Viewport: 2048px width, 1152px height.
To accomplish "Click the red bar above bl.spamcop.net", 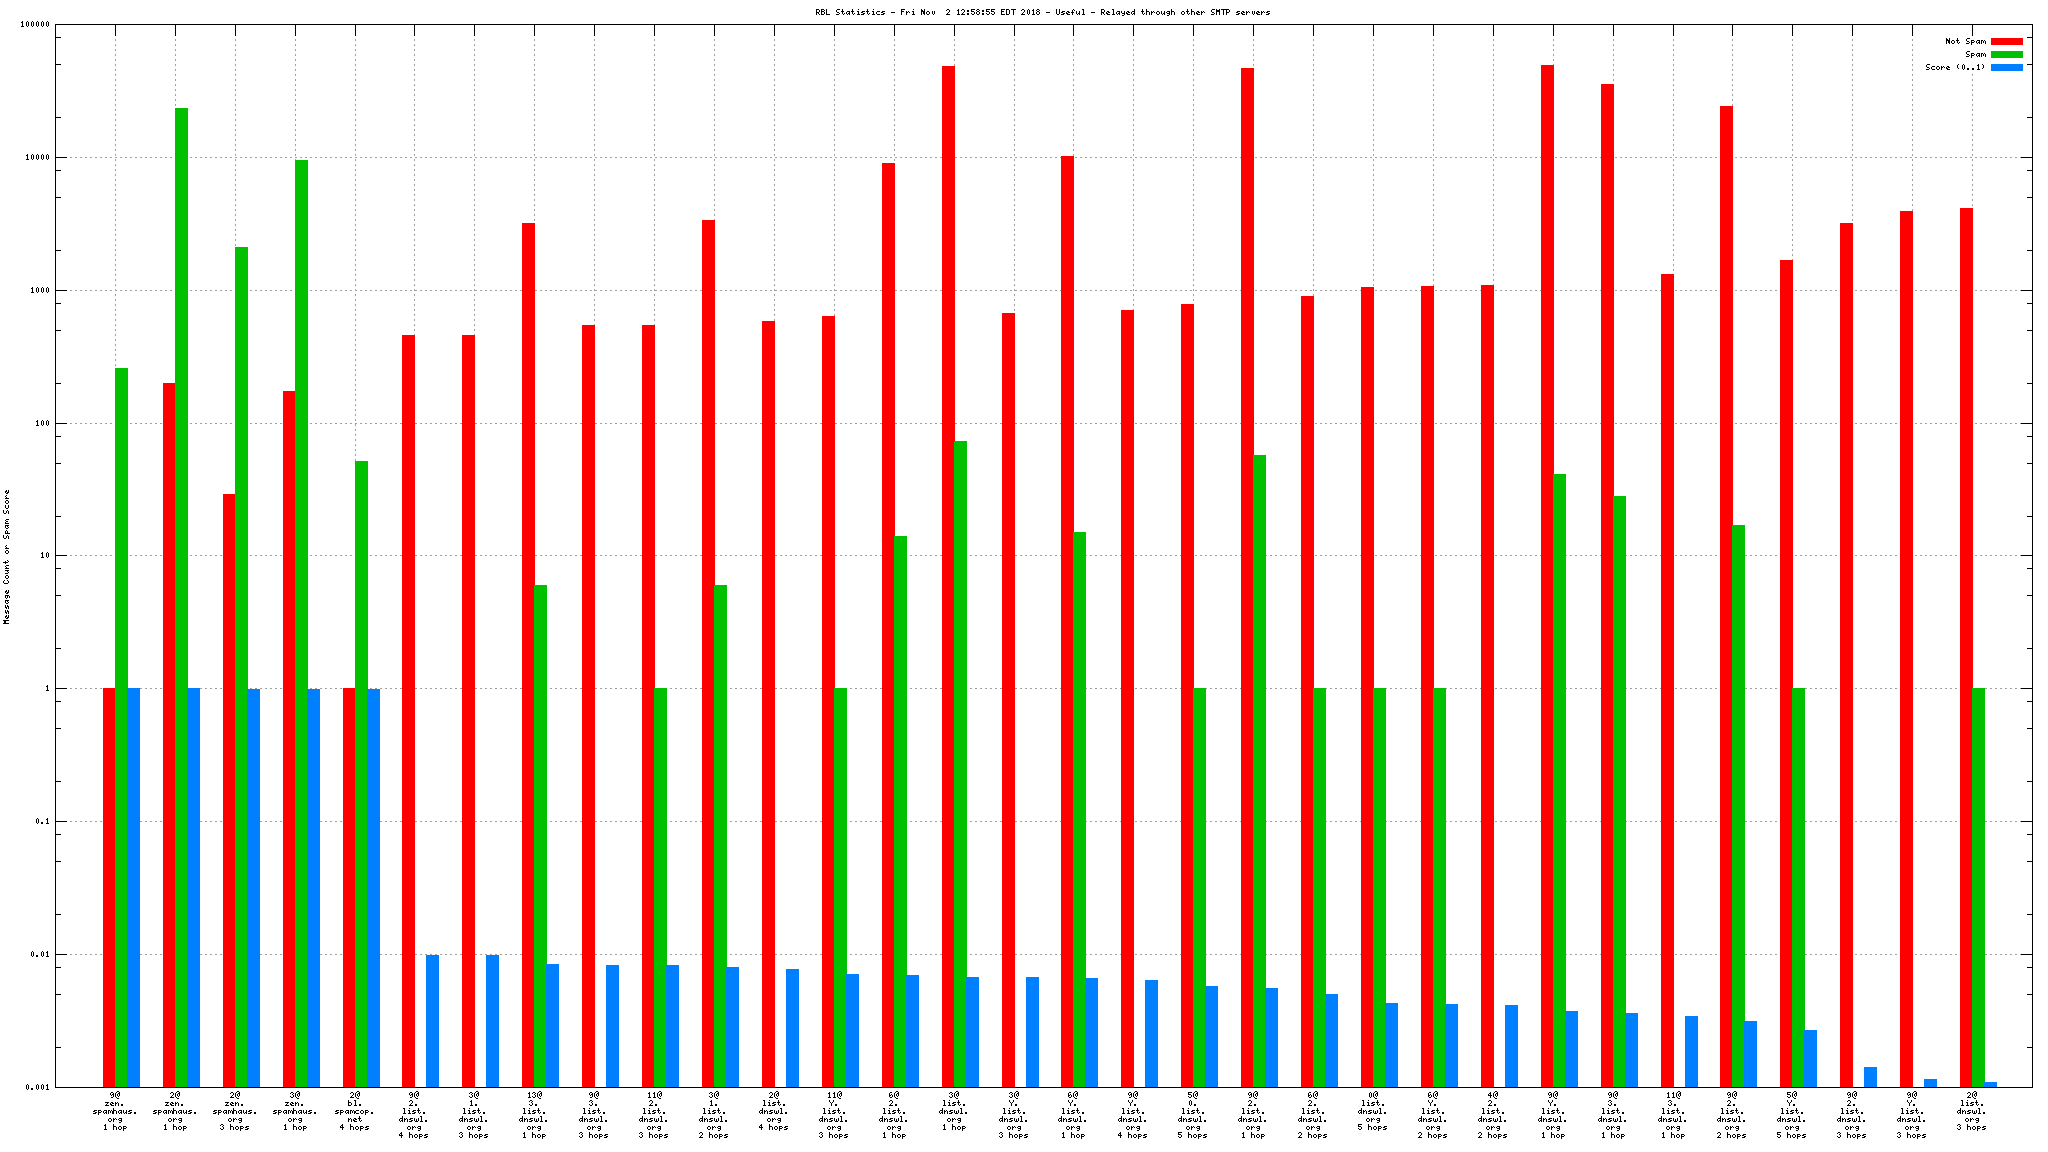I will (349, 880).
